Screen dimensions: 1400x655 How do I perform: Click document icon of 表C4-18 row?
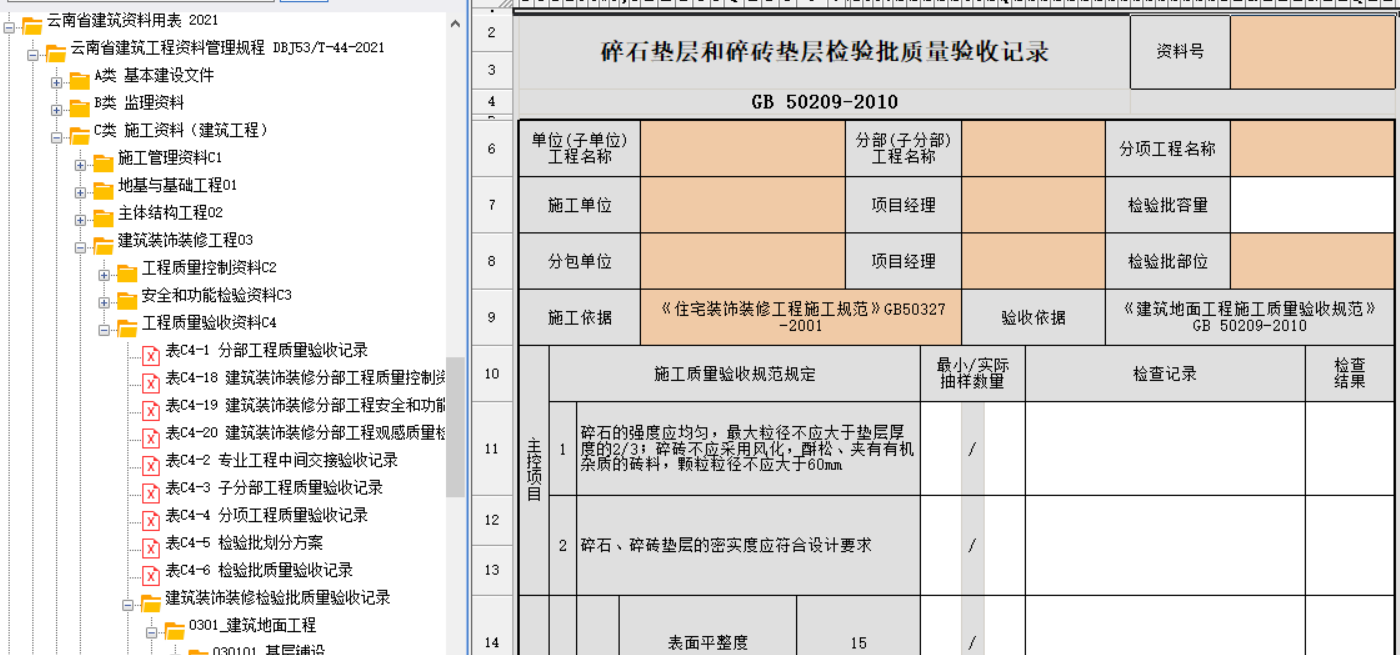click(x=150, y=383)
